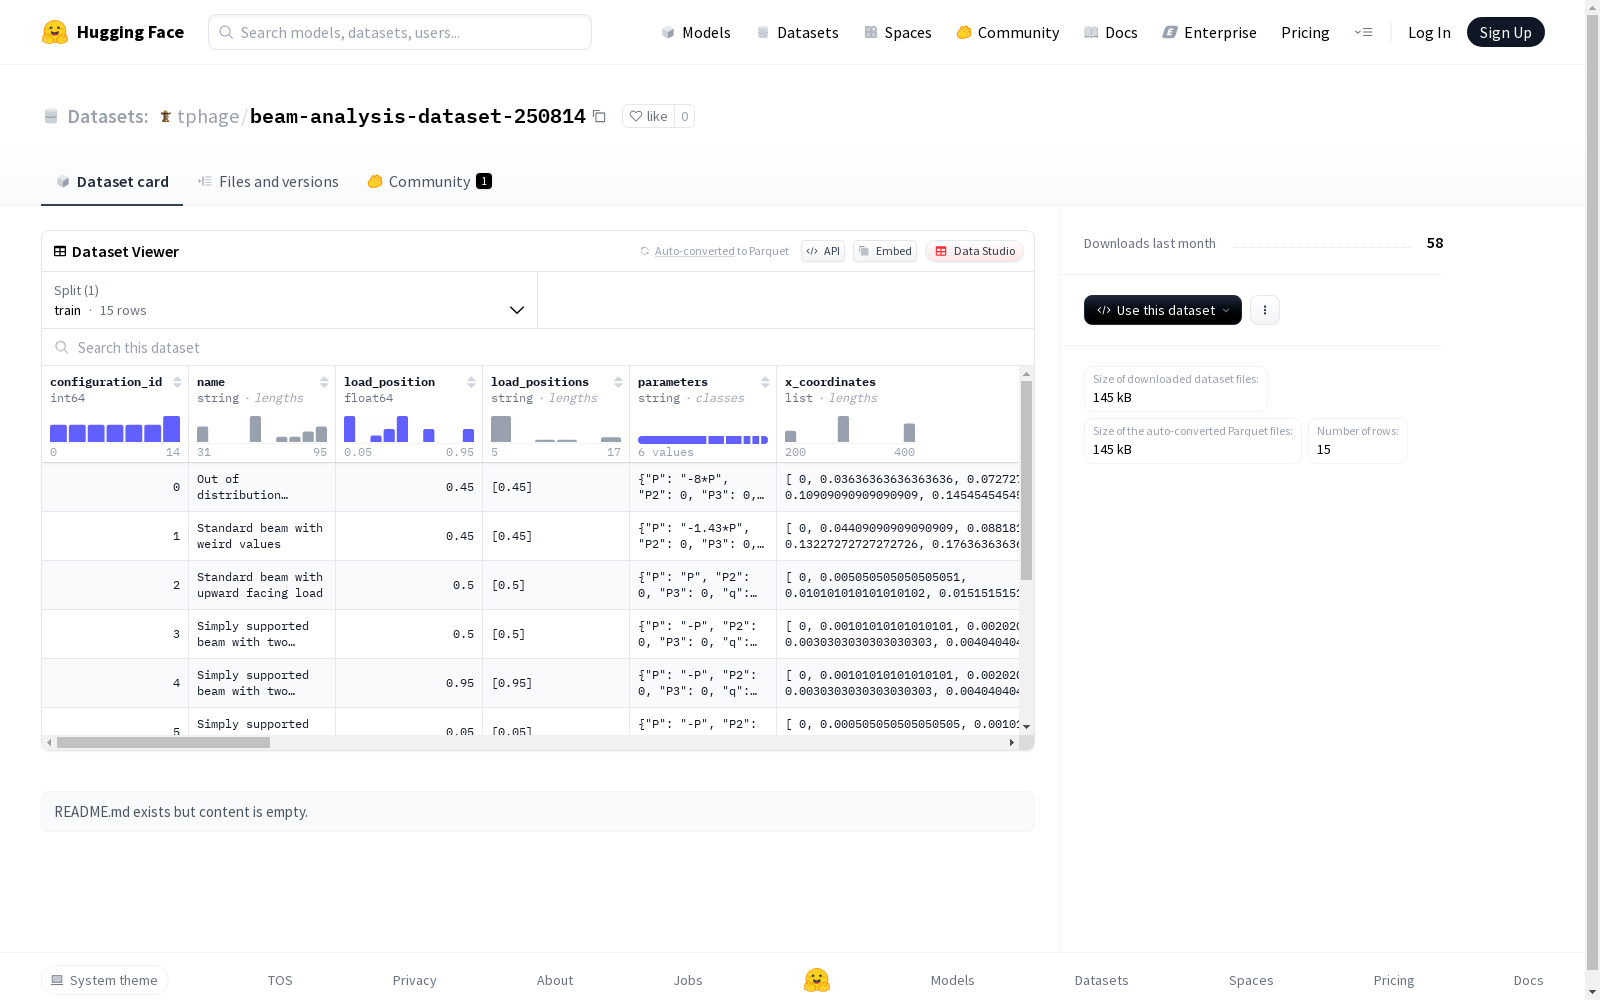Go to Spaces in top navigation
Screen dimensions: 1600x1000
[898, 32]
